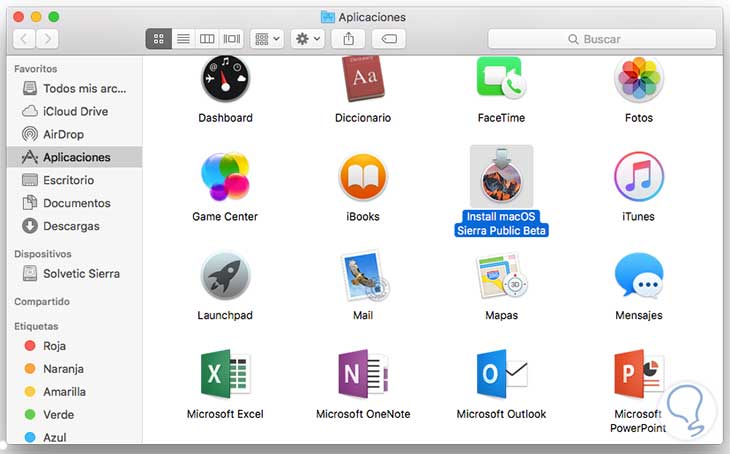Select the Mapas app icon
730x454 pixels.
coord(501,276)
